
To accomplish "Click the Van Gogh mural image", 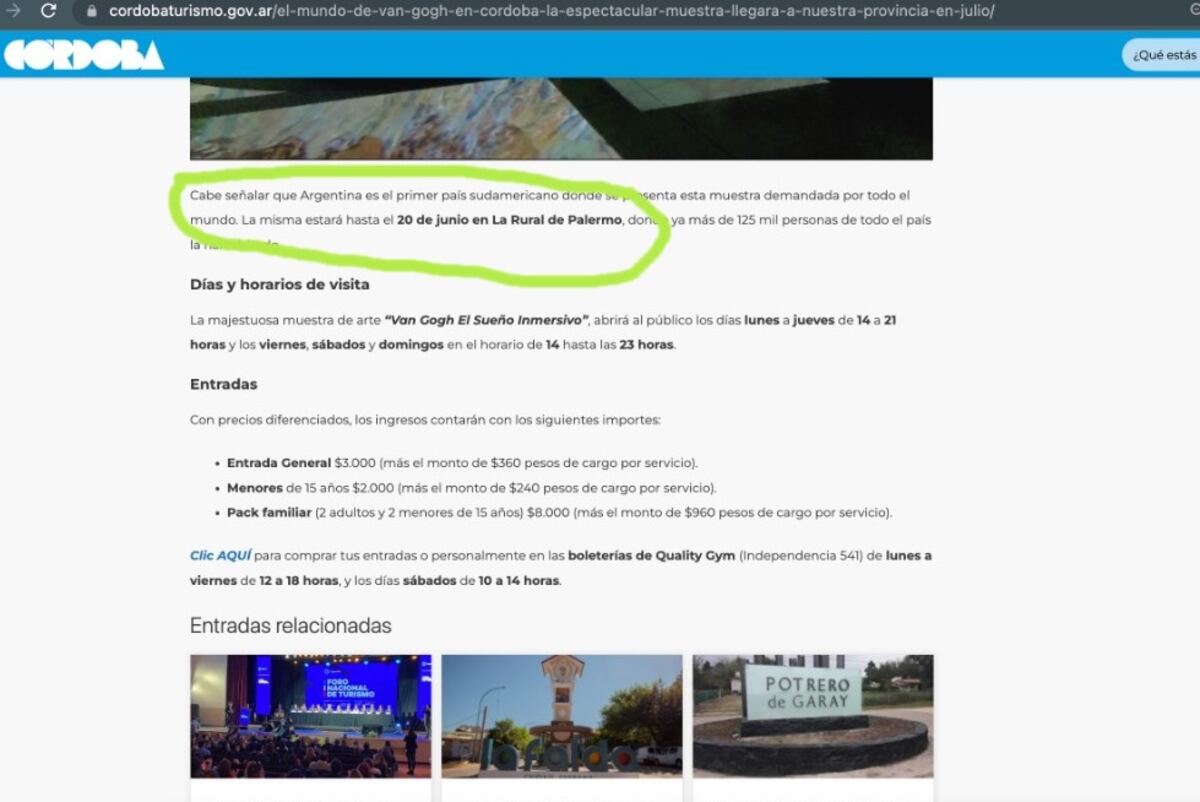I will click(561, 118).
